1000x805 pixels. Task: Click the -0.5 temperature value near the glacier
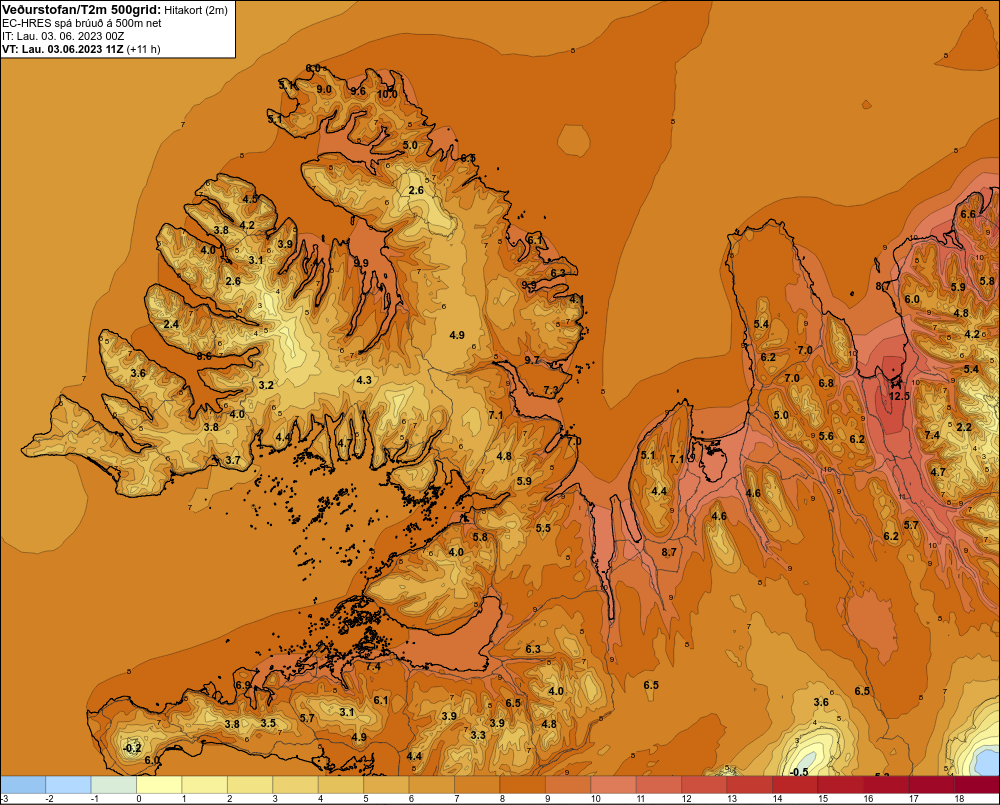798,772
